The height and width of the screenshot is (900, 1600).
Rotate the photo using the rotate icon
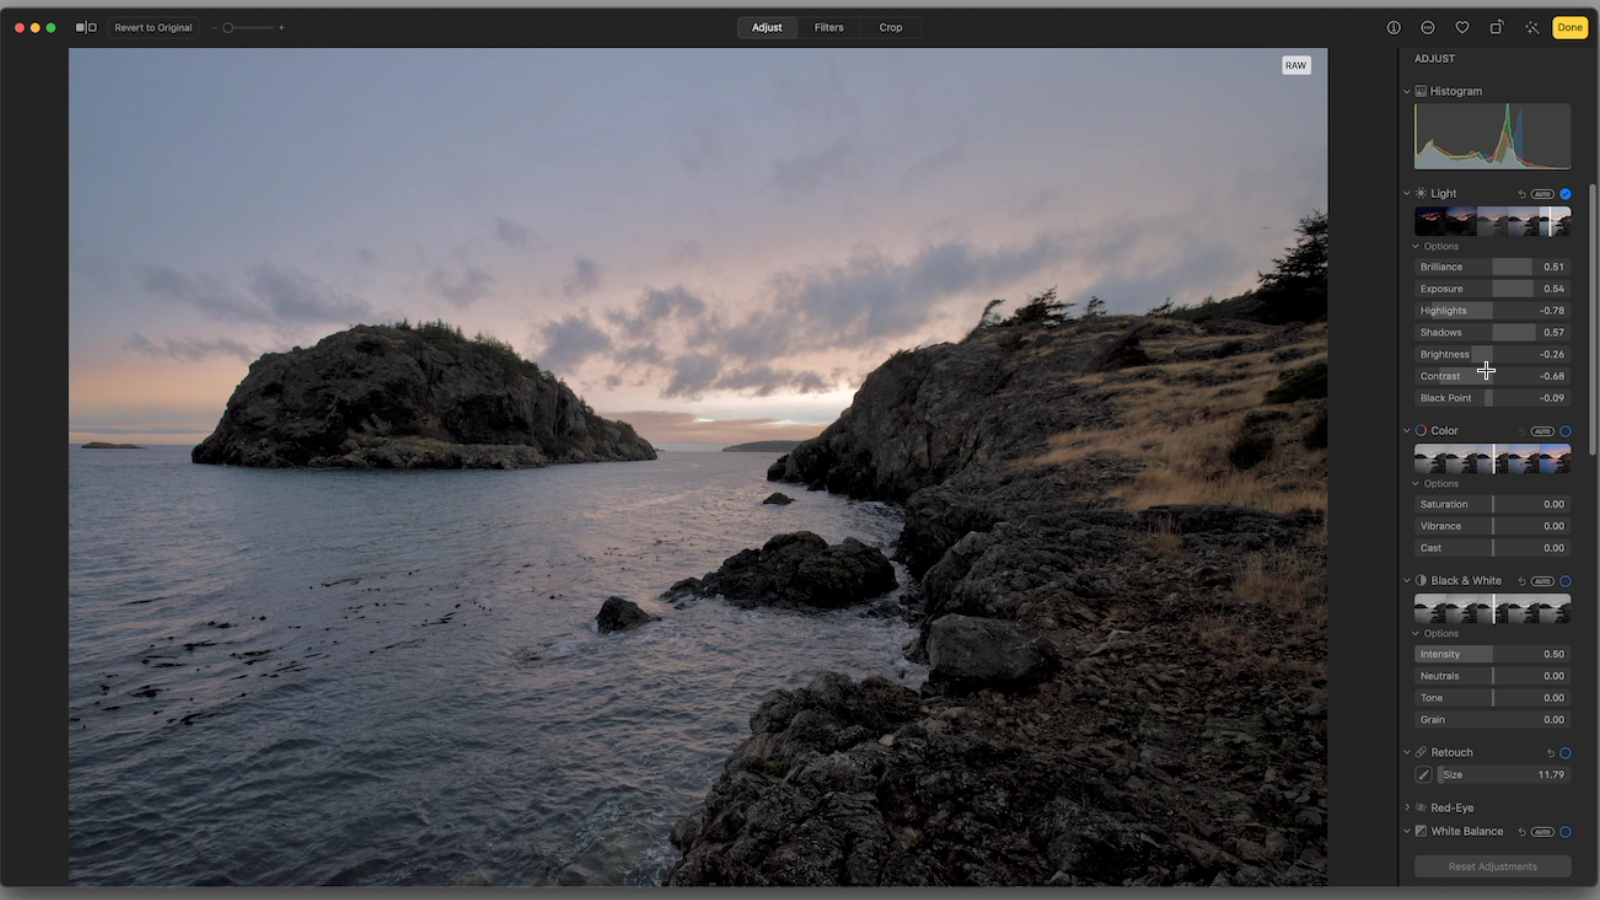1497,27
